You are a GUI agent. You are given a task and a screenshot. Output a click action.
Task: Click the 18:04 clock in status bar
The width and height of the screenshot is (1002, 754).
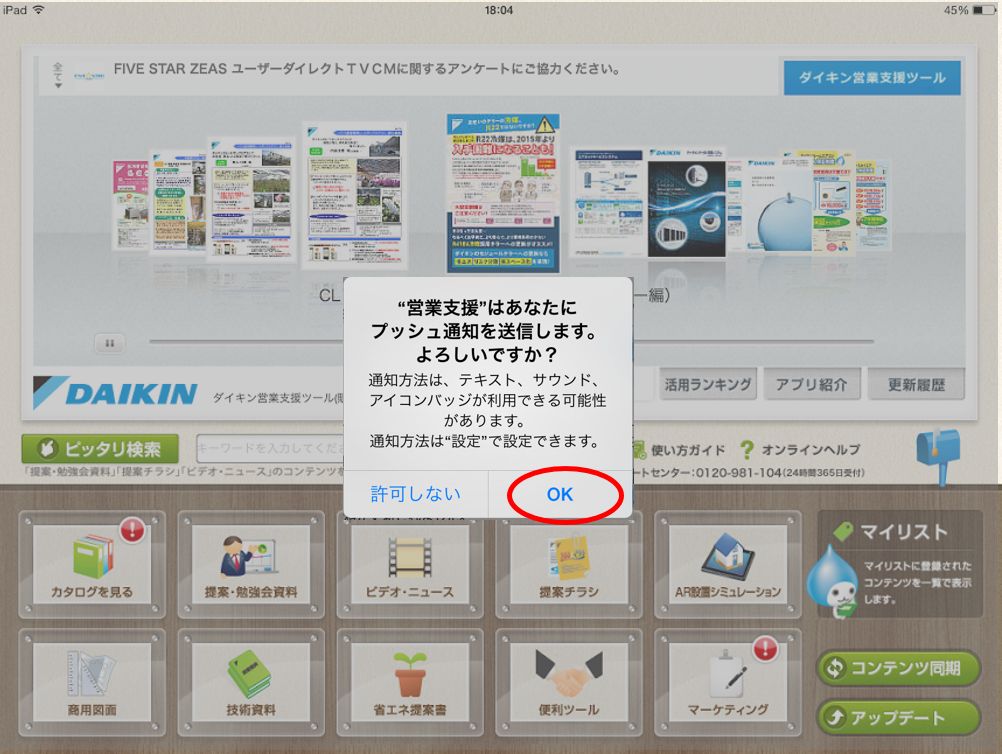[498, 10]
